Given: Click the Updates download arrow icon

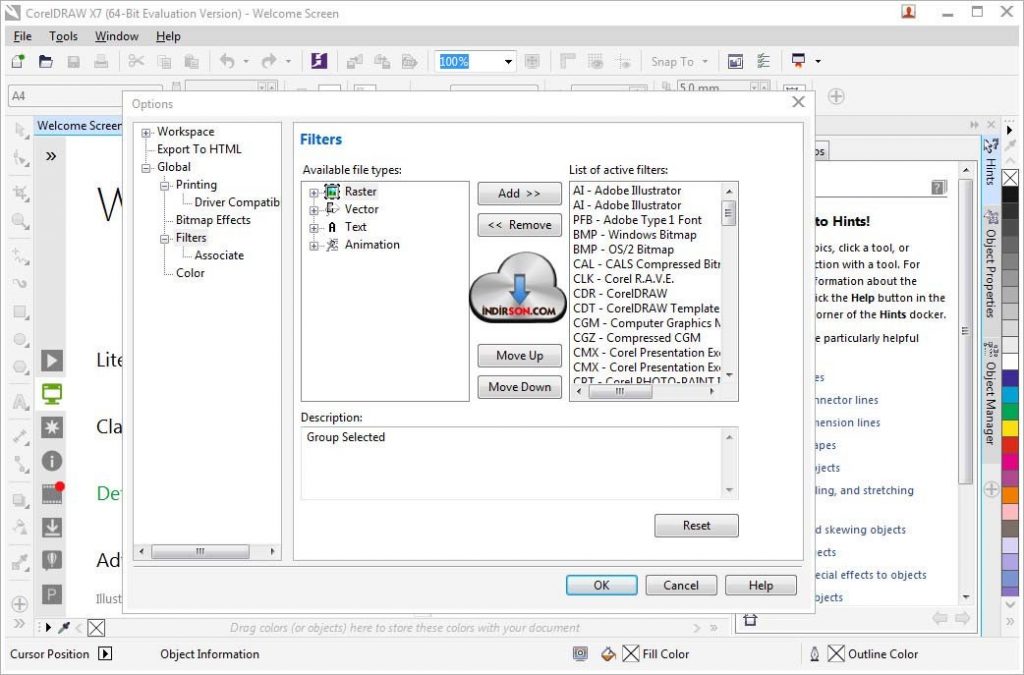Looking at the screenshot, I should pyautogui.click(x=52, y=527).
